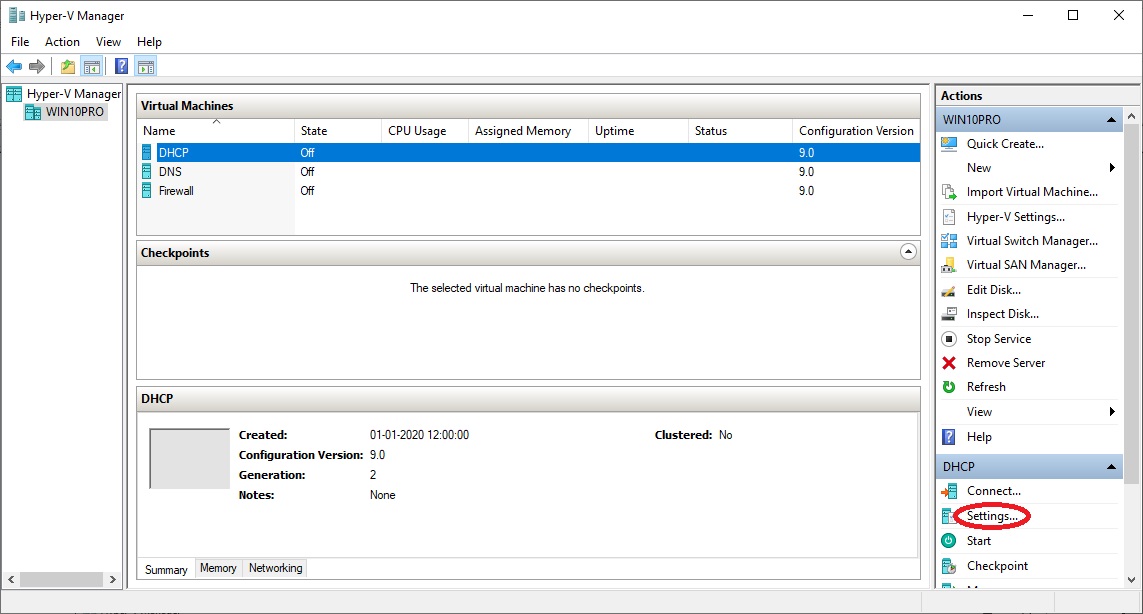Open the Help menu in menu bar

pos(149,42)
